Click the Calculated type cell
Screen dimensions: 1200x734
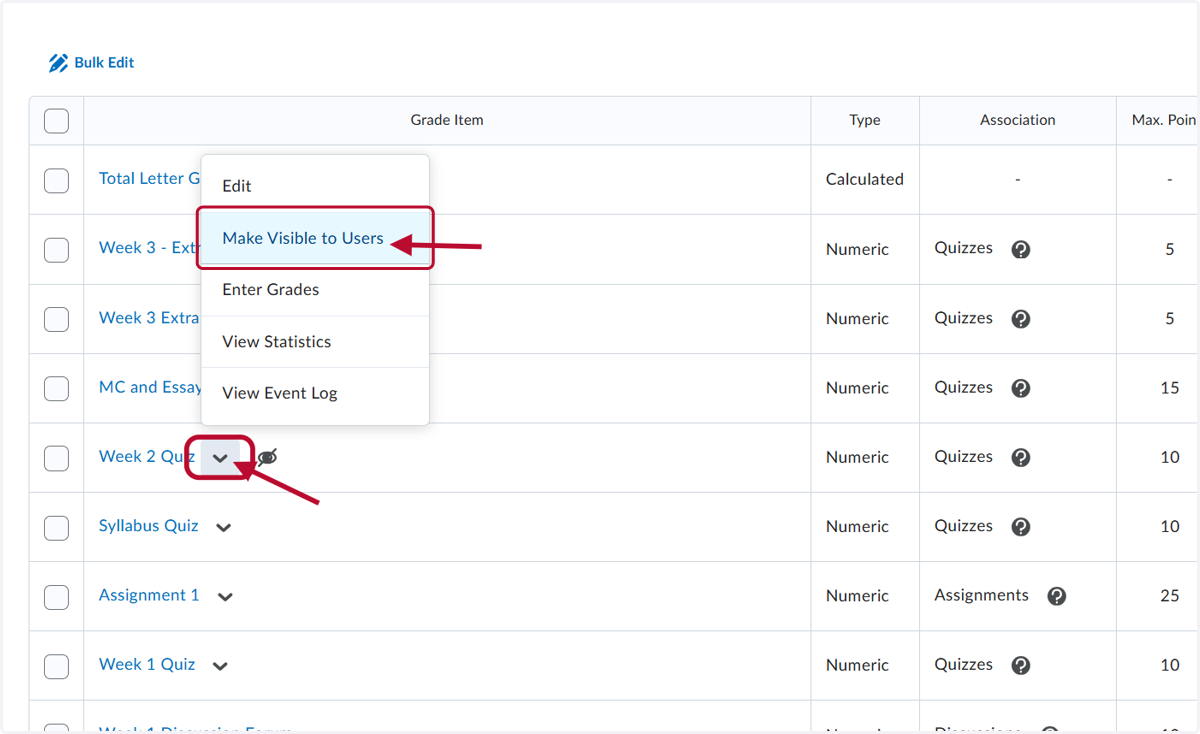click(x=865, y=179)
